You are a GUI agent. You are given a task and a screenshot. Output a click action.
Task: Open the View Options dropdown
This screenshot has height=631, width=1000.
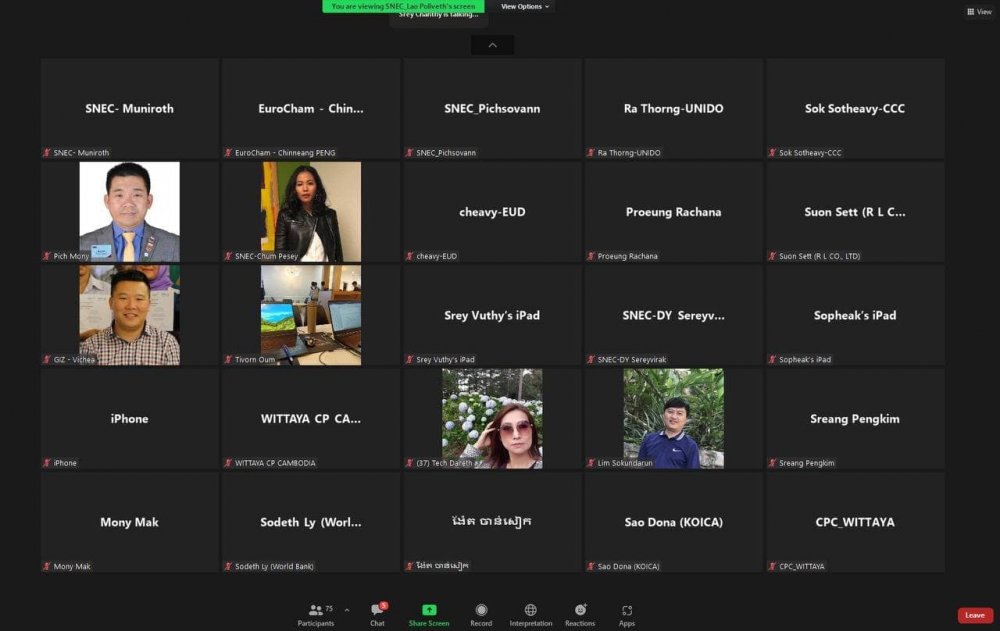pyautogui.click(x=525, y=6)
